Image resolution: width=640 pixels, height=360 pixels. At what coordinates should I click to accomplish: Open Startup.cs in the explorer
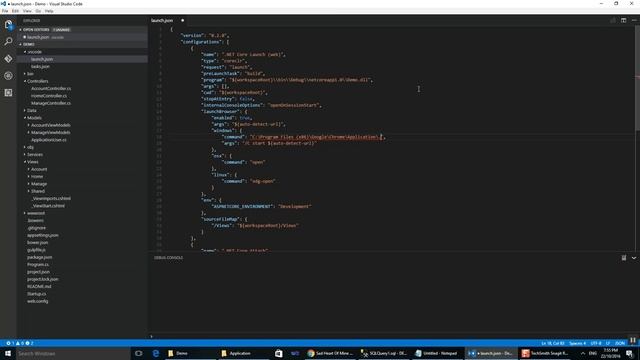click(x=37, y=294)
